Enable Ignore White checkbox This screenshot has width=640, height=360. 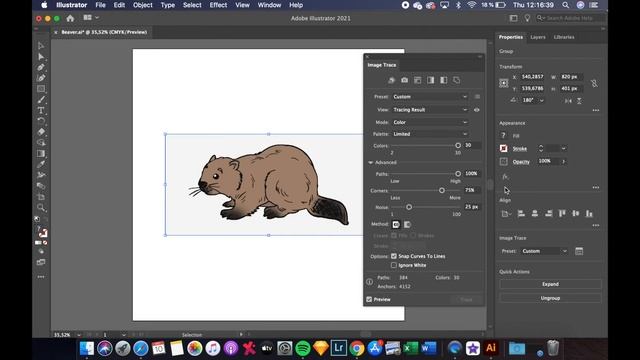click(x=393, y=265)
